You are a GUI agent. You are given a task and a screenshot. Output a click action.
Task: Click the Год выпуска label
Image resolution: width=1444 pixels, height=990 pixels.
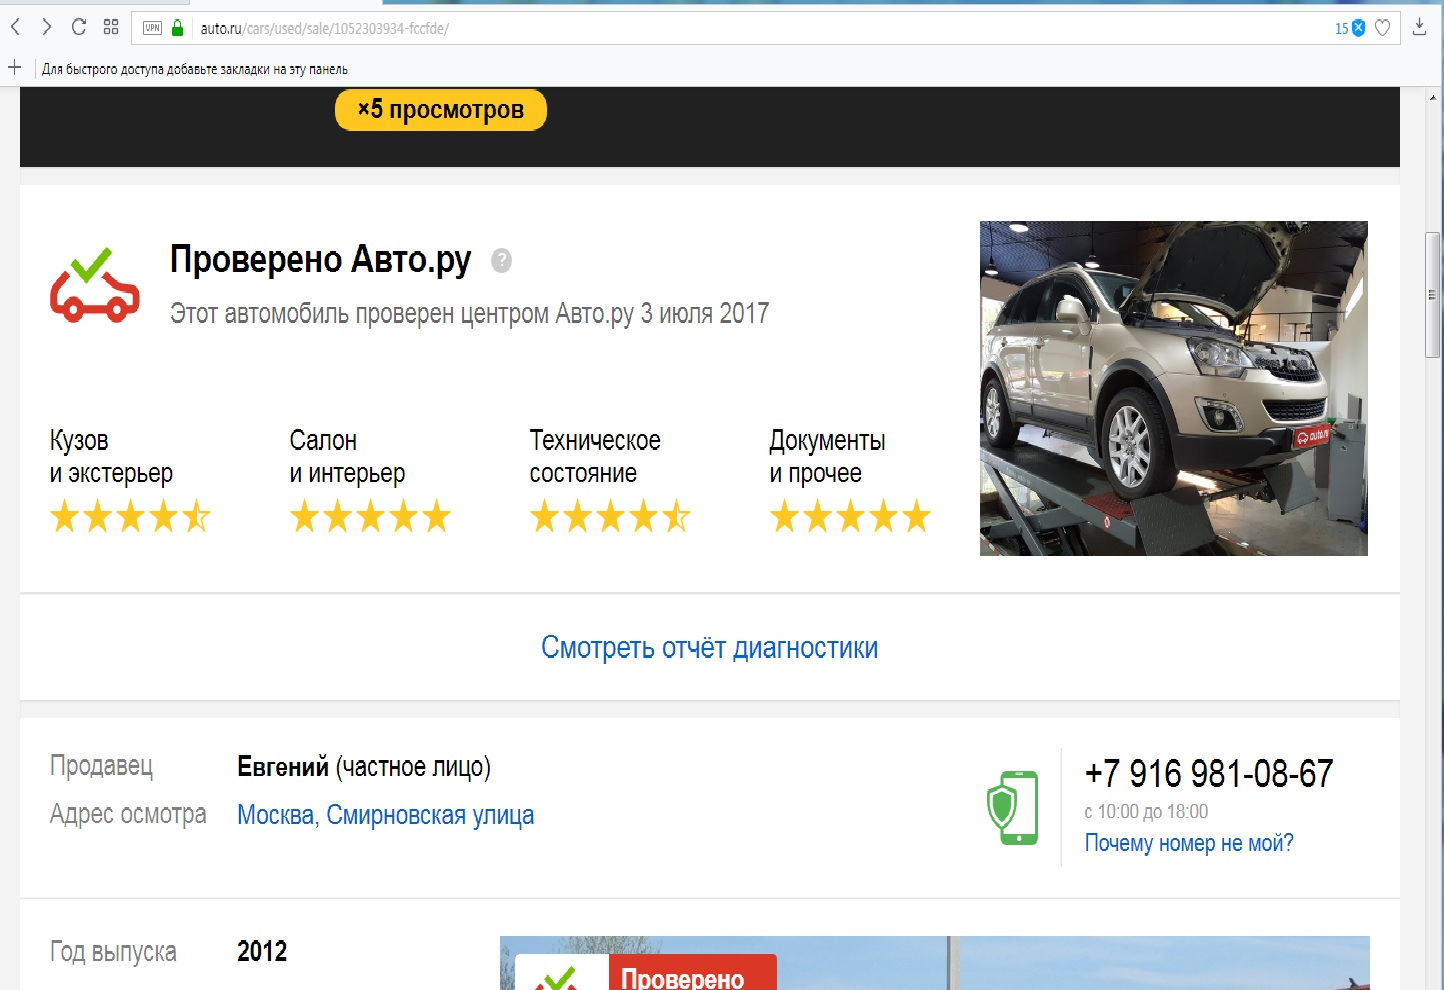click(113, 952)
